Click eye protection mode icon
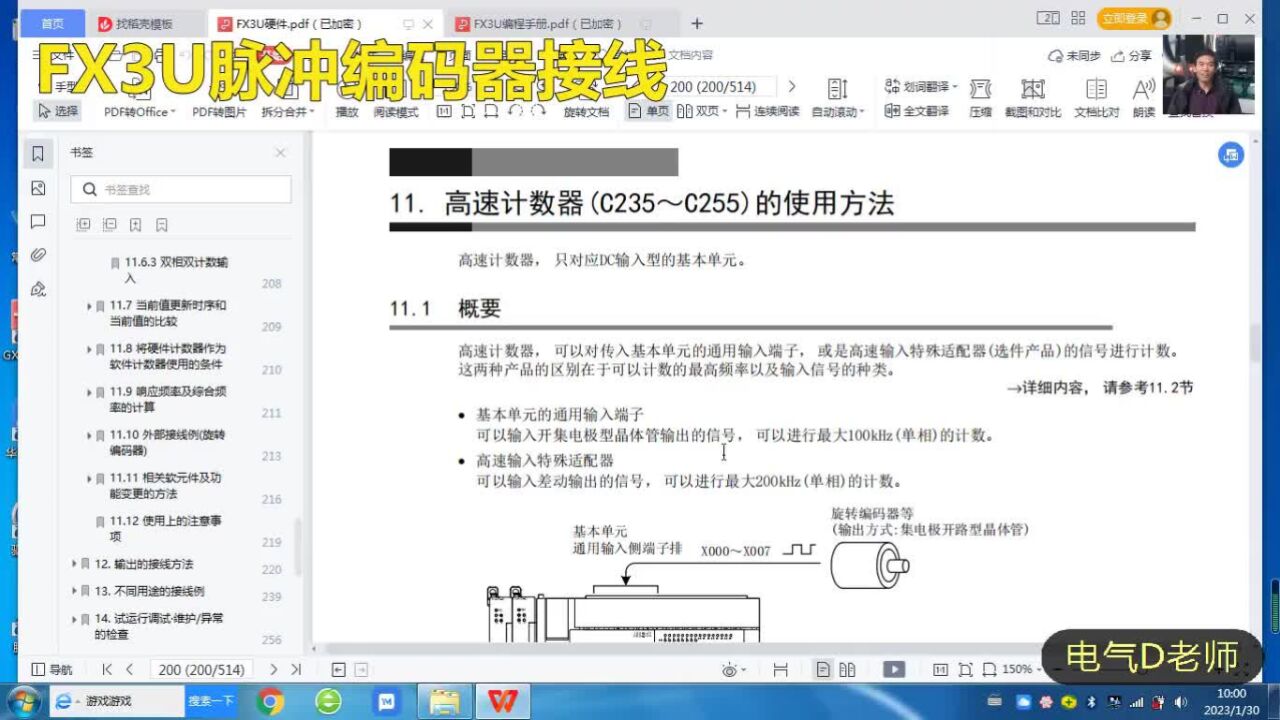Screen dimensions: 1280x720 pyautogui.click(x=734, y=670)
